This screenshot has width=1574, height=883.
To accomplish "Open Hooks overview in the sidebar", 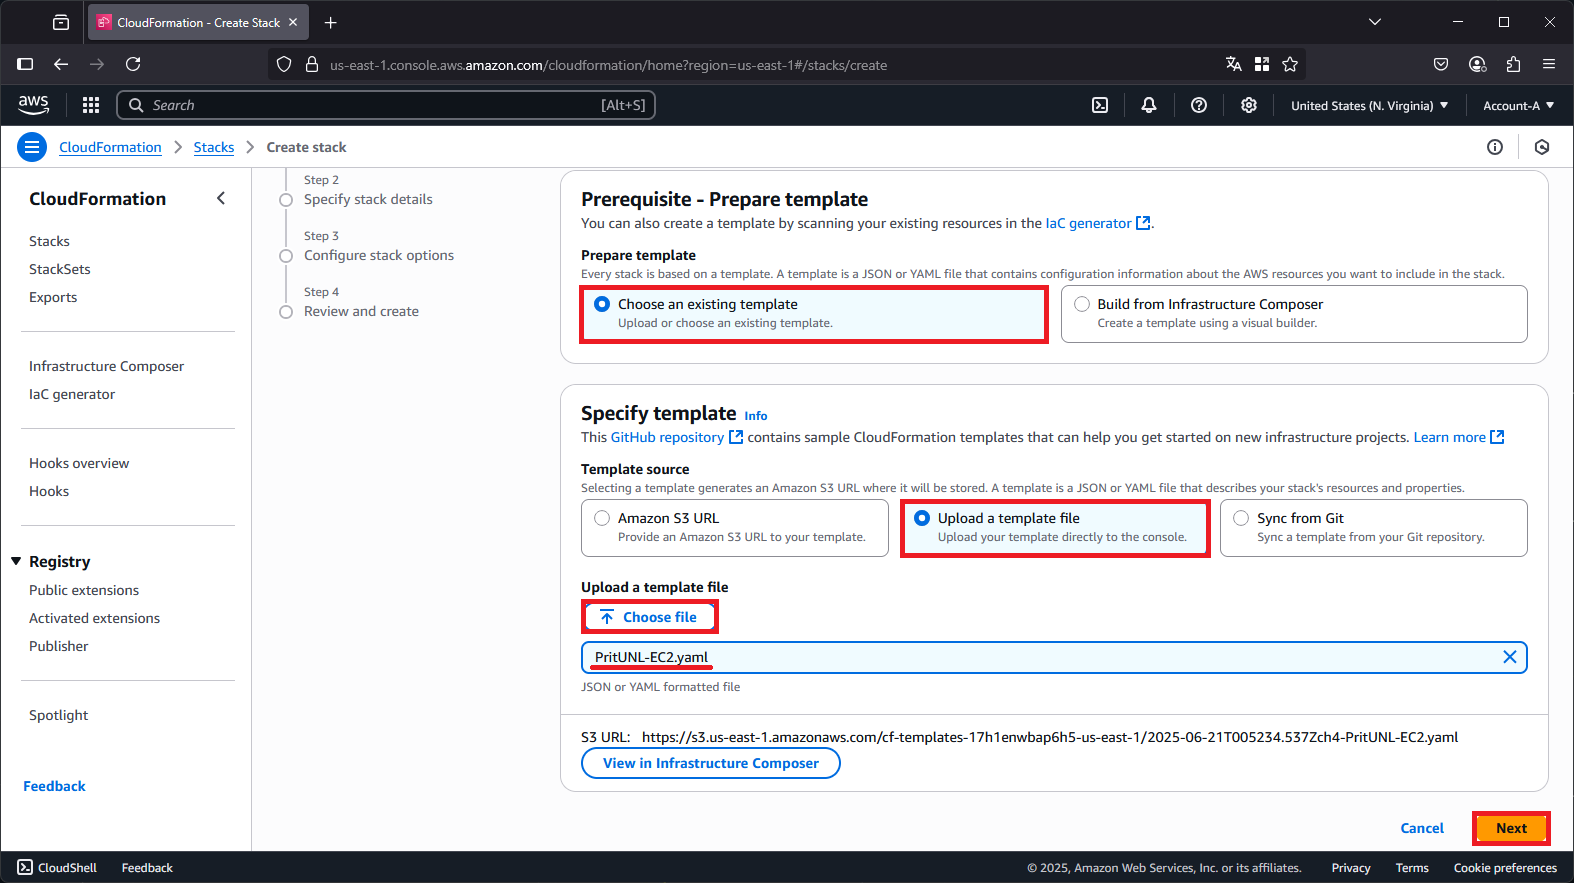I will click(79, 463).
